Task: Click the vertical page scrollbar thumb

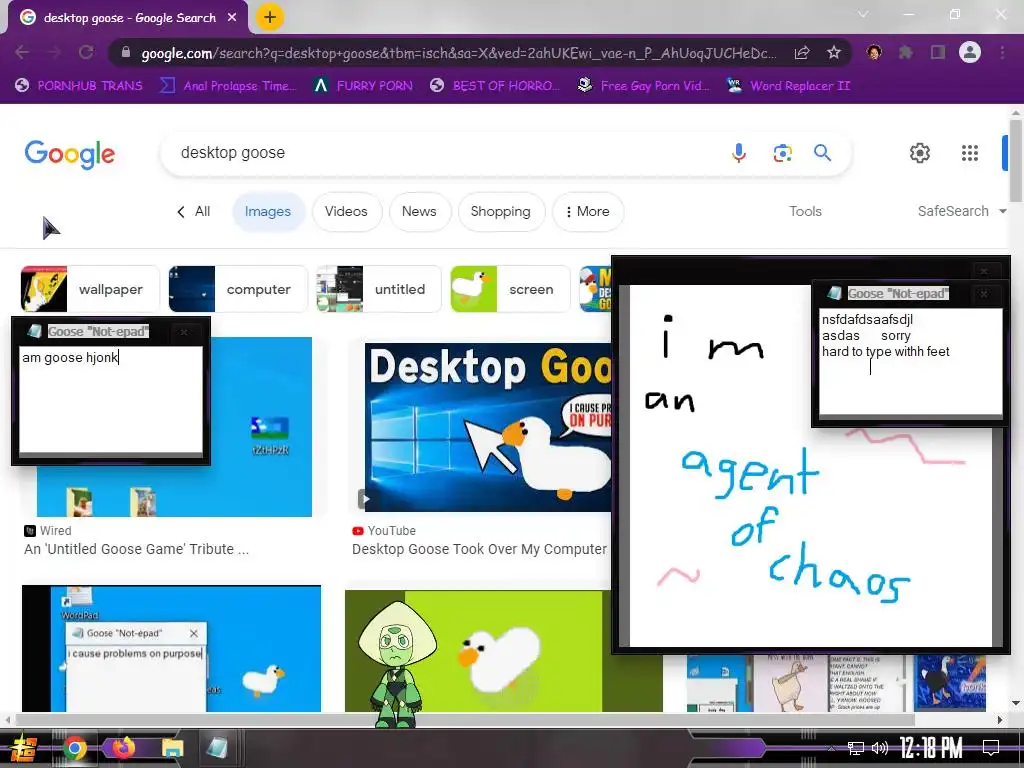Action: point(1015,161)
